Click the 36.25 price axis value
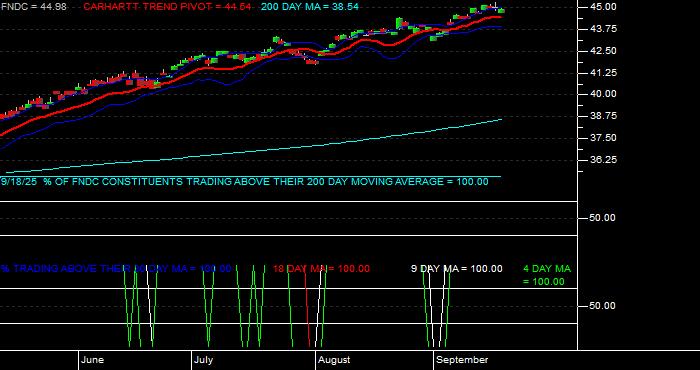This screenshot has height=370, width=700. (604, 160)
